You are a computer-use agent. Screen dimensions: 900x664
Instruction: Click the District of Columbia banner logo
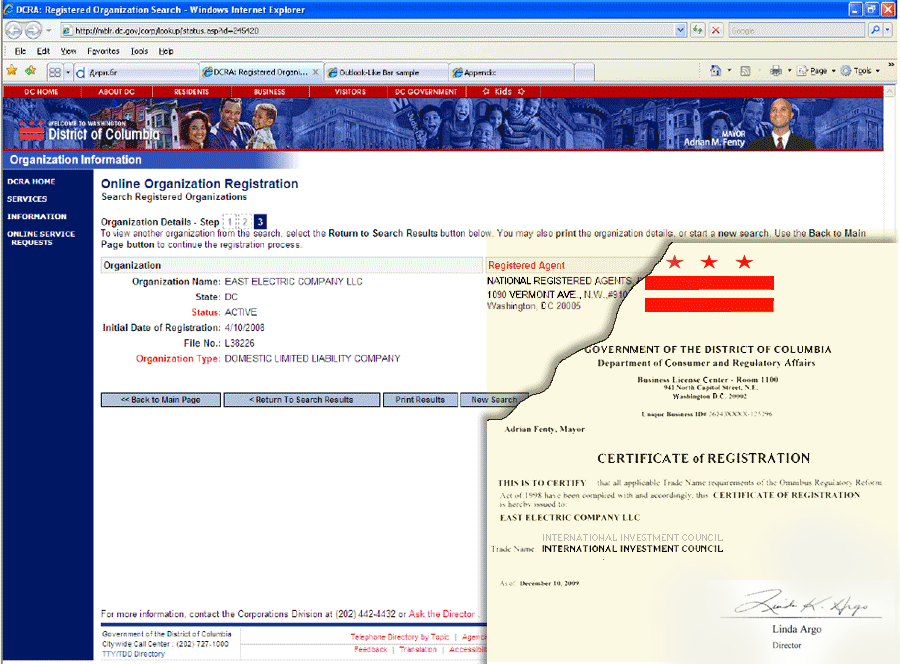point(89,131)
